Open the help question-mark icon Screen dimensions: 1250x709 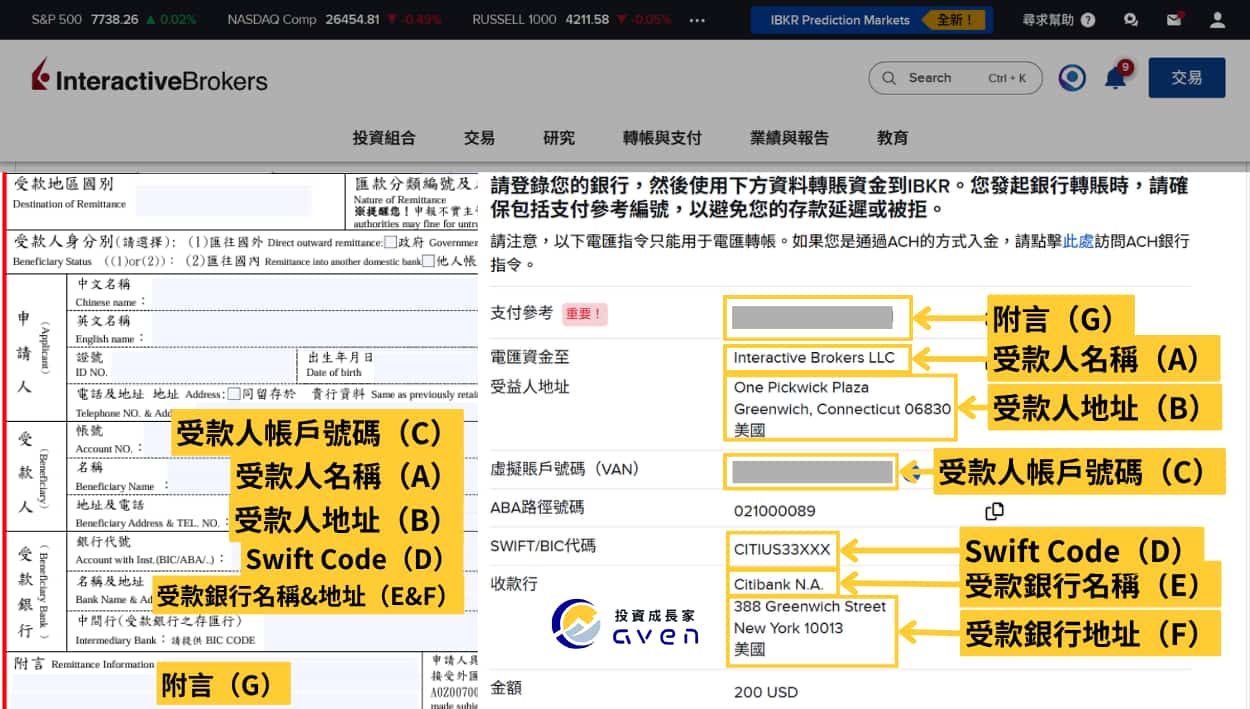1088,20
